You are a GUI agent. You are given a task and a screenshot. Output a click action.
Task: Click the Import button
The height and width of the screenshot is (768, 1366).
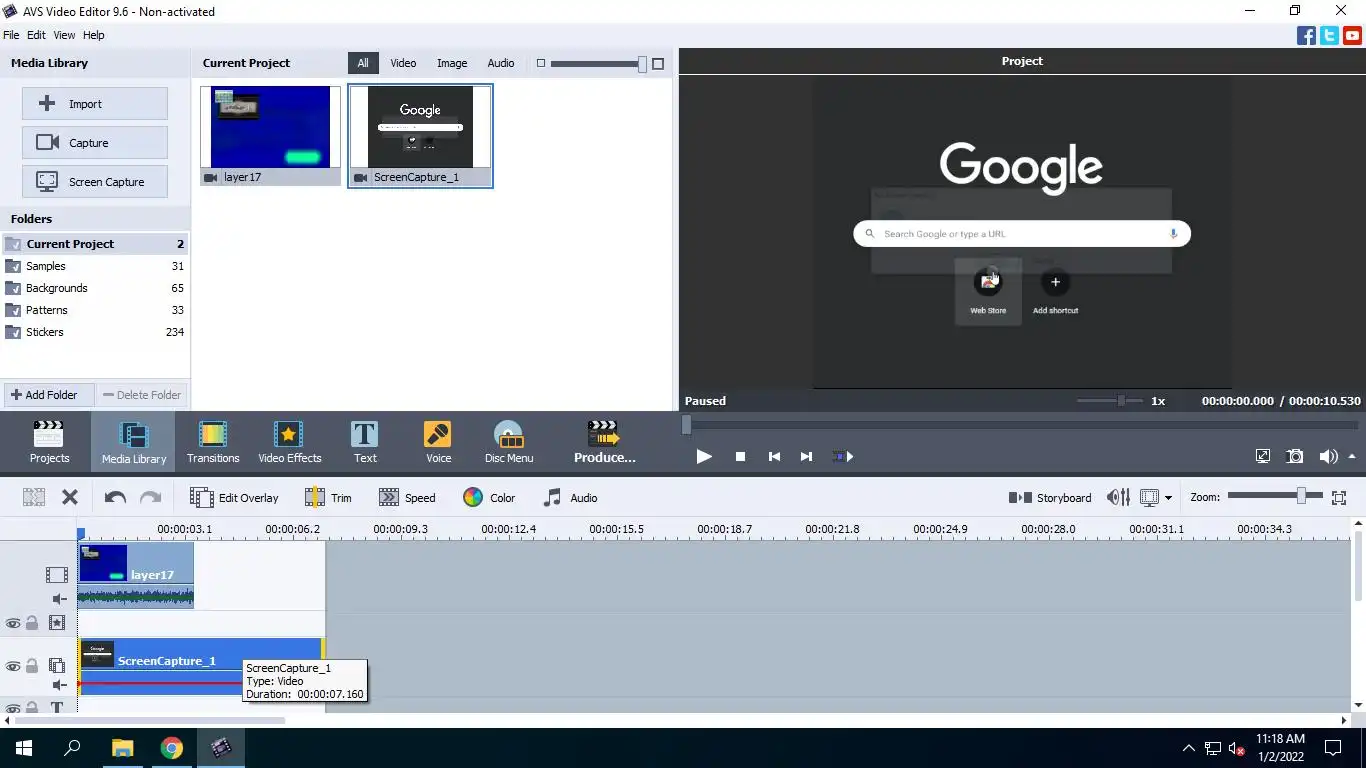[95, 104]
